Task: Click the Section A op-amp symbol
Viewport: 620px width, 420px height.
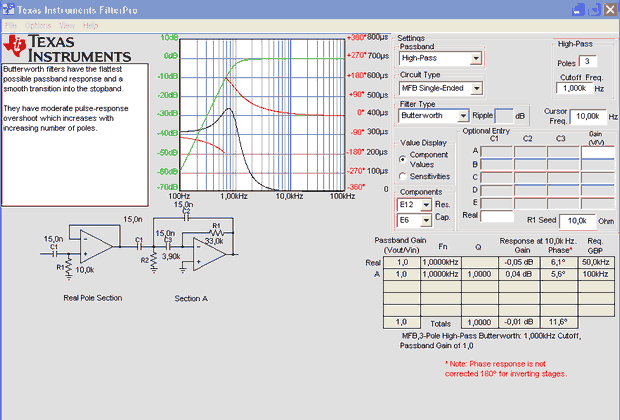Action: tap(210, 254)
